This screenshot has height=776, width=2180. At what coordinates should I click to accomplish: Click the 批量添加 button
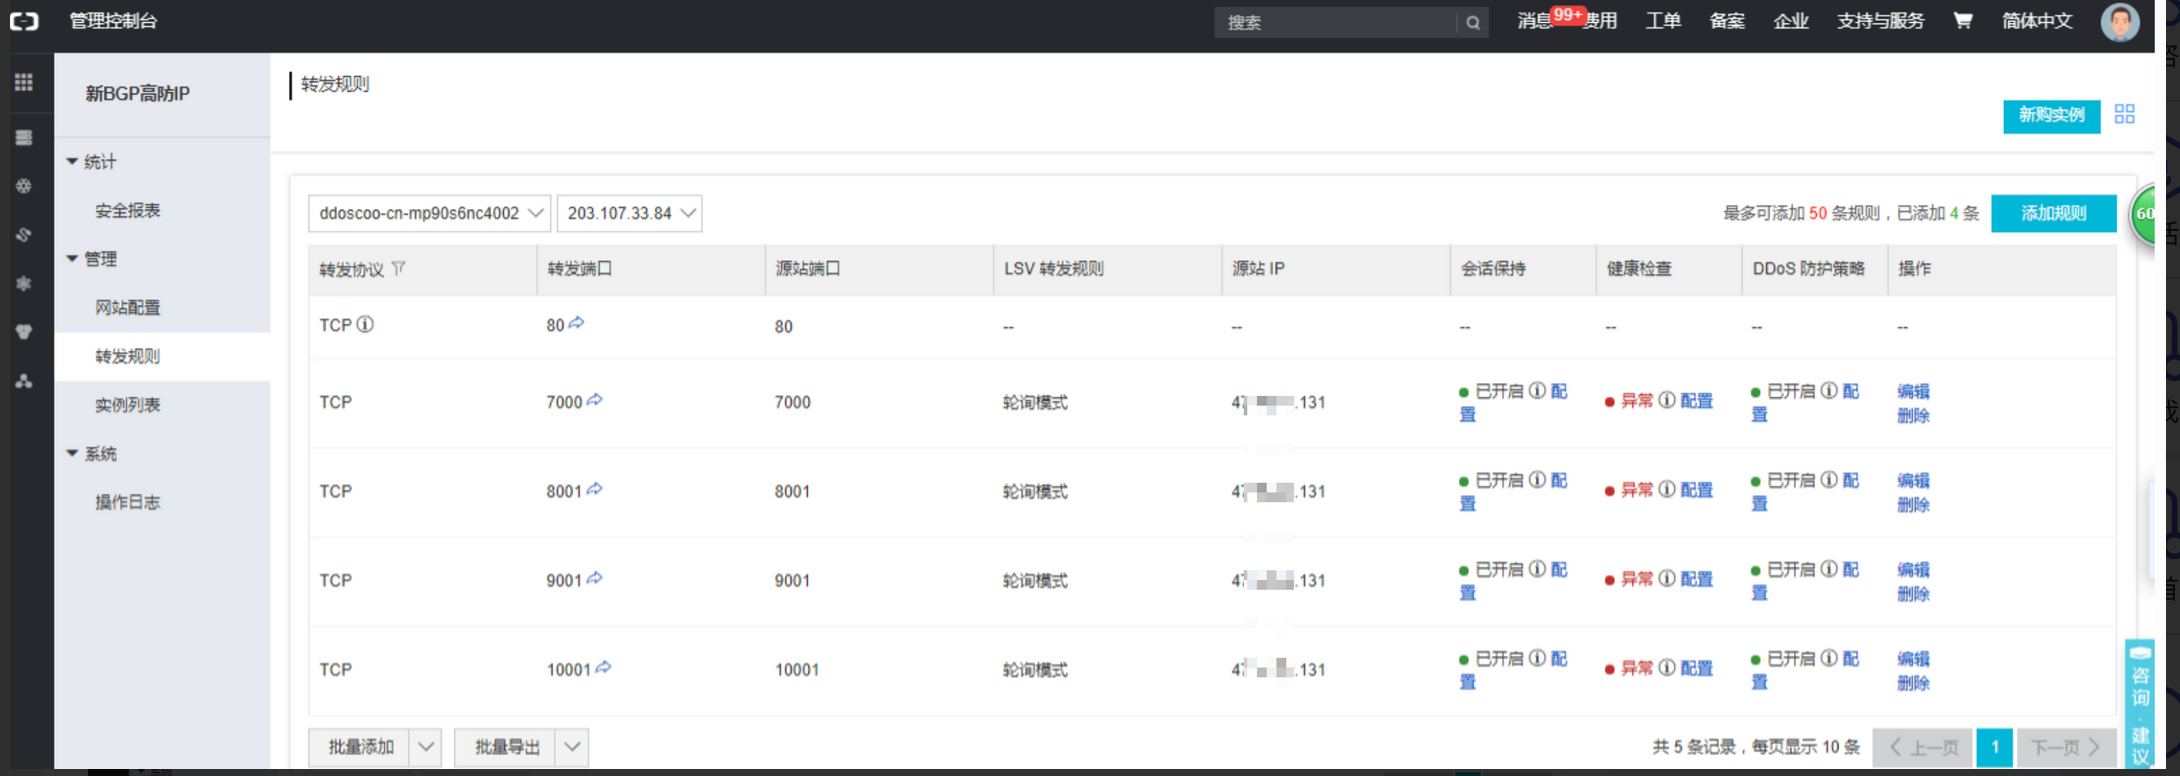coord(360,747)
